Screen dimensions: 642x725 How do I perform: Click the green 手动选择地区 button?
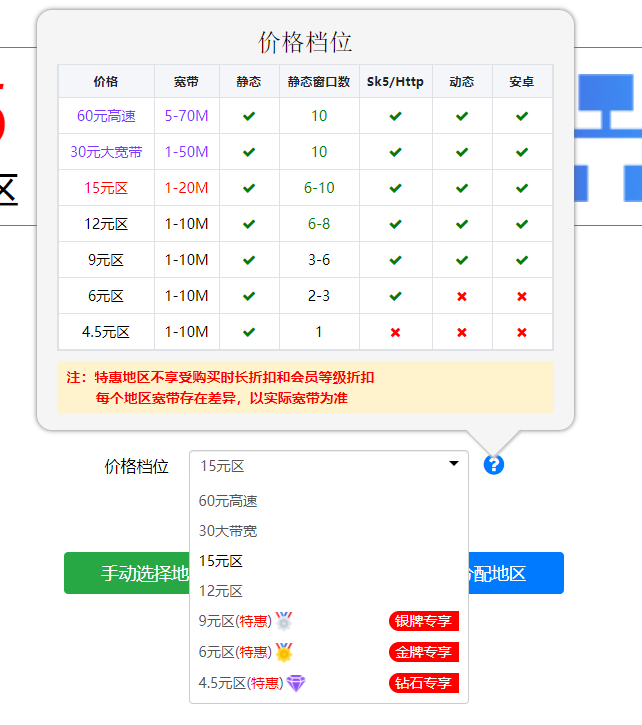coord(127,573)
